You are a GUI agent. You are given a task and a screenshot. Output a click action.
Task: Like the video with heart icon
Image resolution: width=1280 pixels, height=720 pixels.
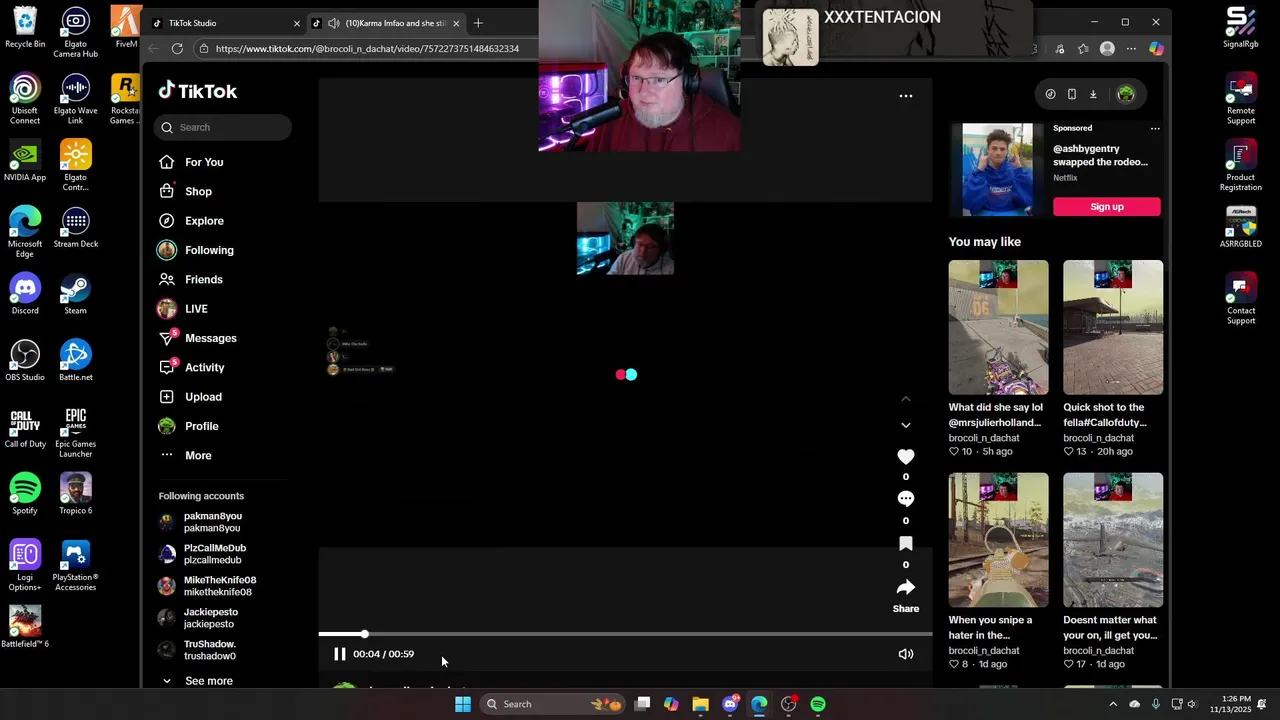pos(906,456)
